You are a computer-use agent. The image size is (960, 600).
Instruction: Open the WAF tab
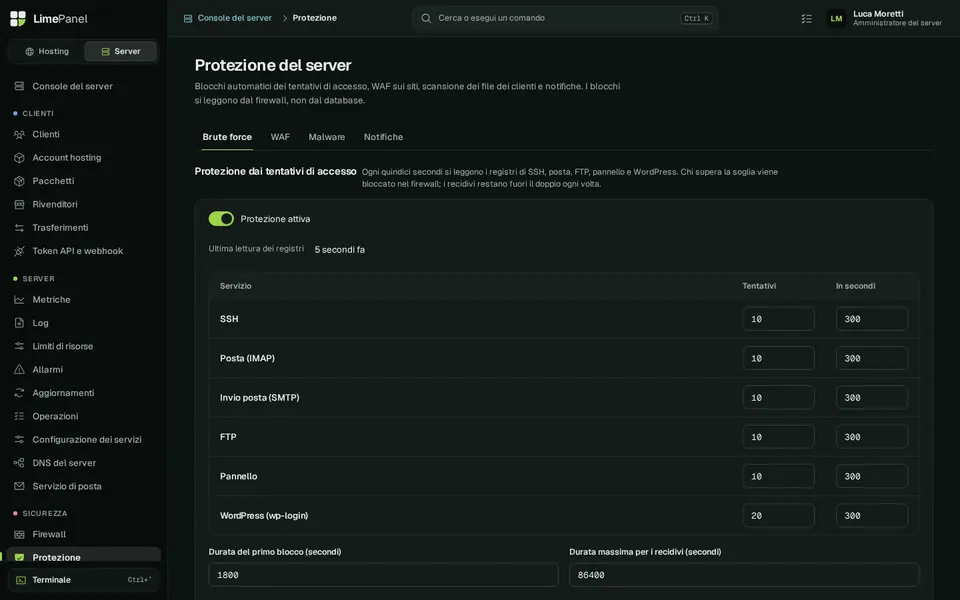(280, 137)
